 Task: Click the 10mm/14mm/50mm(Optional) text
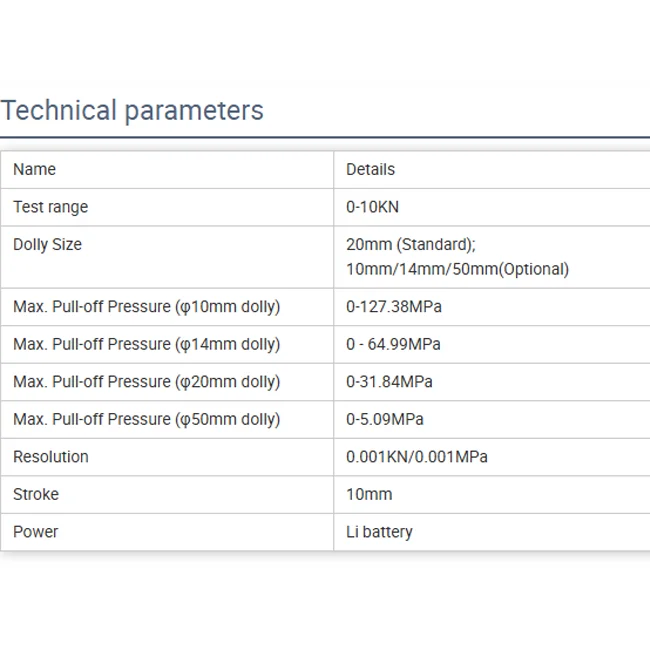[457, 269]
